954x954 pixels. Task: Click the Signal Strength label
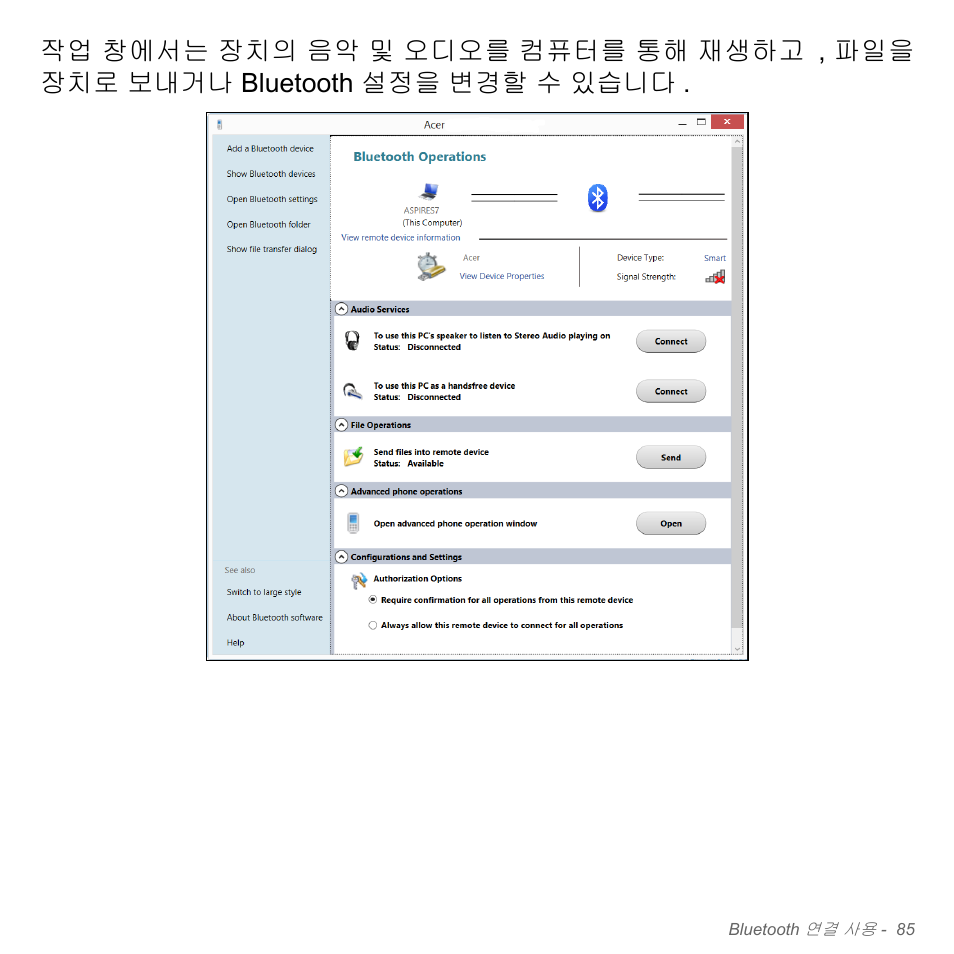click(x=646, y=277)
